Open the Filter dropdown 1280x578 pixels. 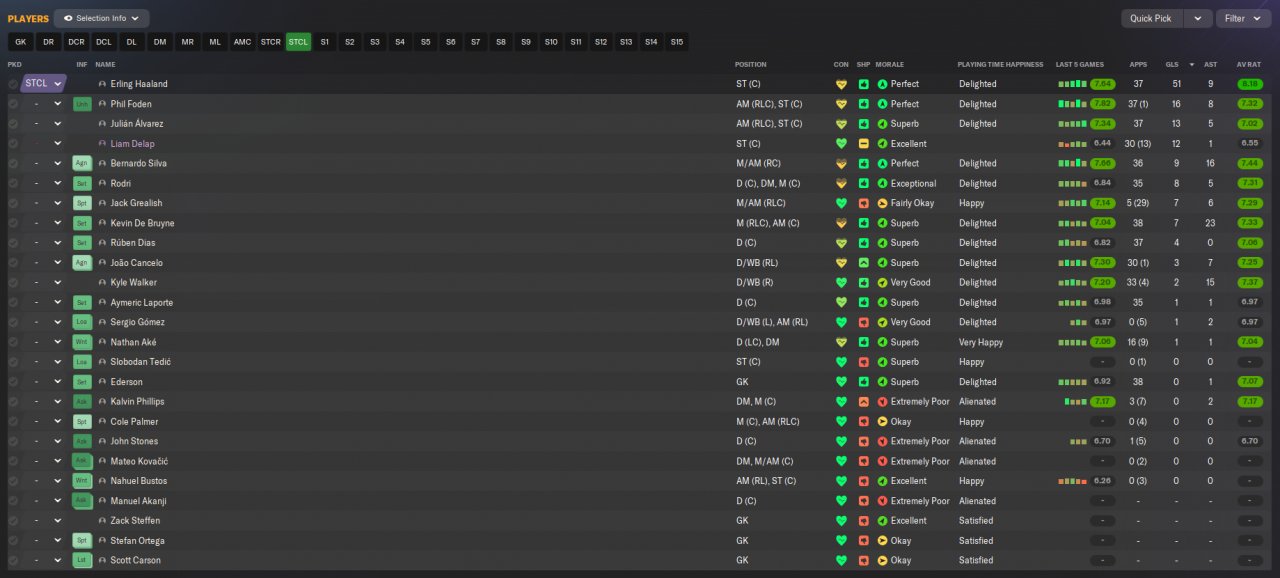[x=1243, y=18]
